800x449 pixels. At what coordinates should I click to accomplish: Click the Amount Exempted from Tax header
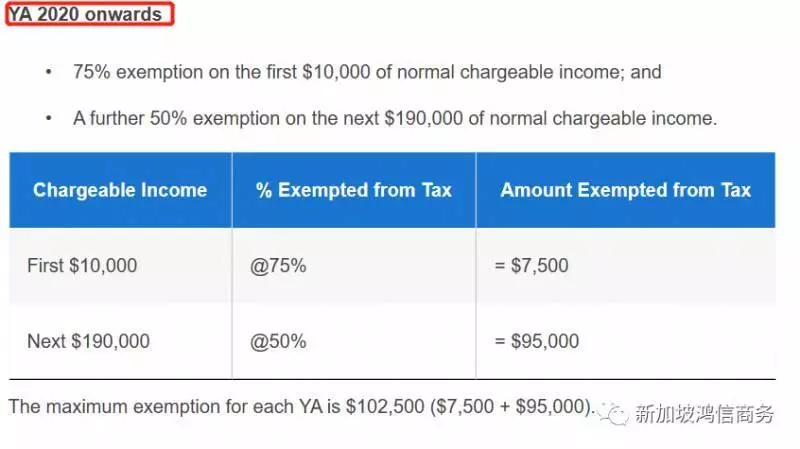click(626, 190)
